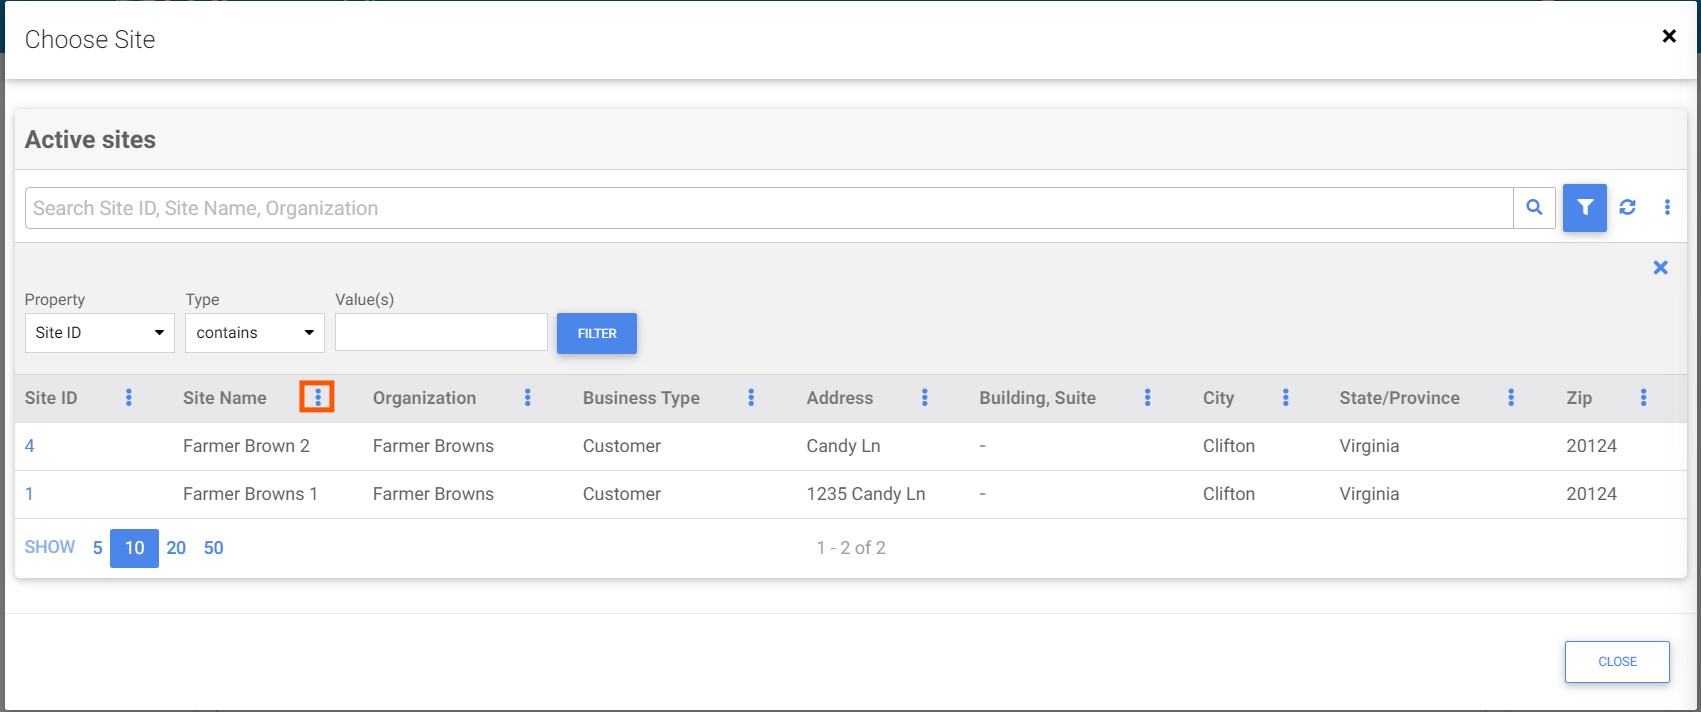Expand the Property dropdown
This screenshot has width=1701, height=712.
coord(99,333)
